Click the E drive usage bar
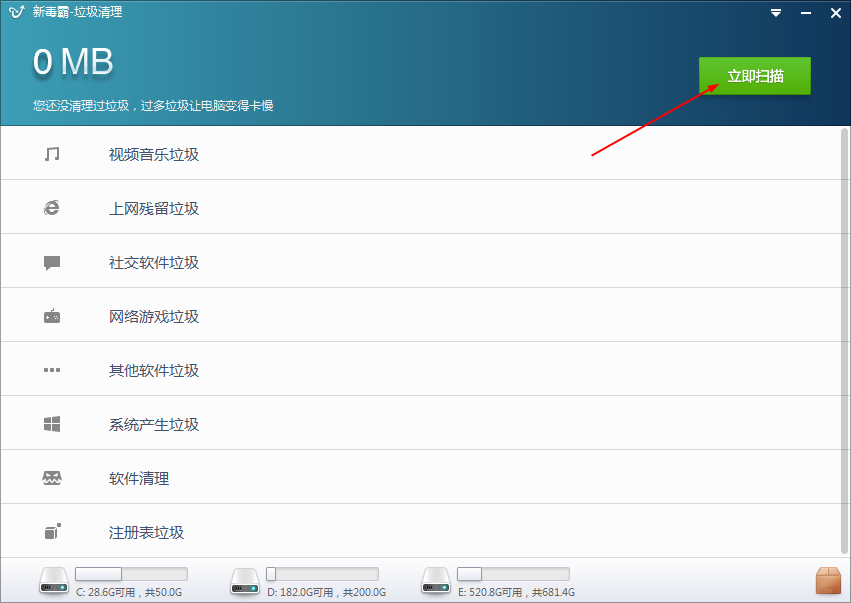 [513, 574]
